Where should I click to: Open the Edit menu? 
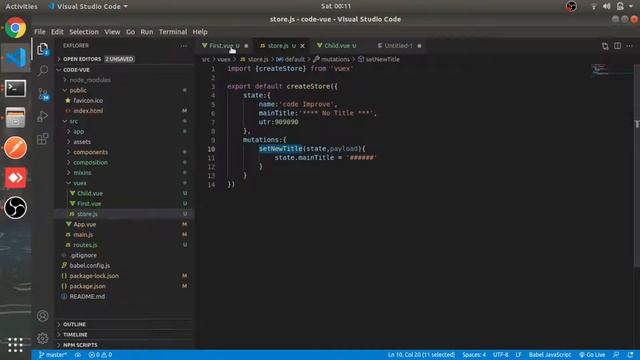click(57, 32)
